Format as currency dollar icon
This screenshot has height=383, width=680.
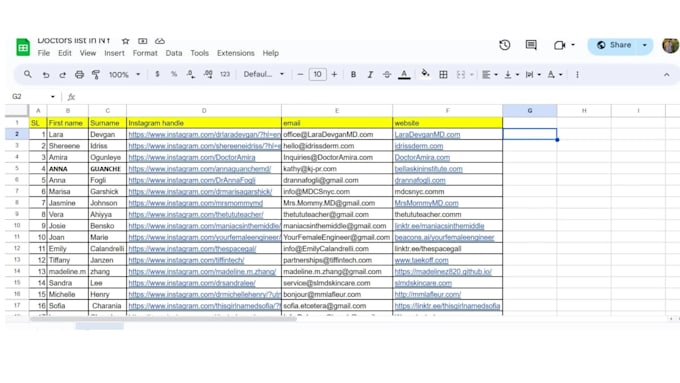point(157,74)
